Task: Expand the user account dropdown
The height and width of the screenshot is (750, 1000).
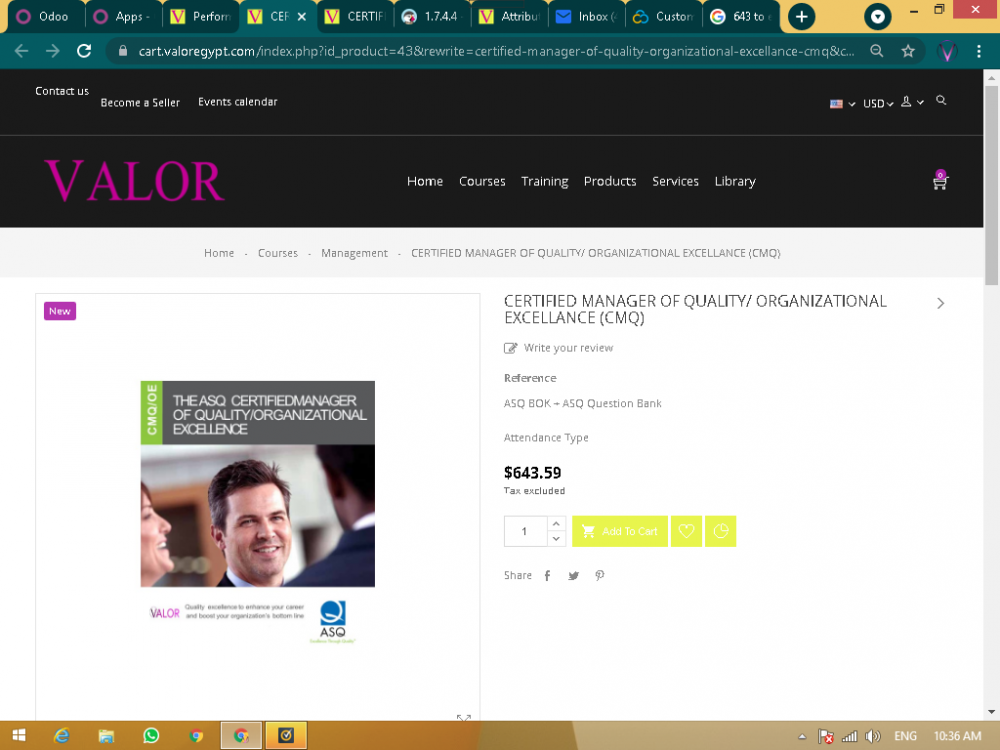Action: point(910,103)
